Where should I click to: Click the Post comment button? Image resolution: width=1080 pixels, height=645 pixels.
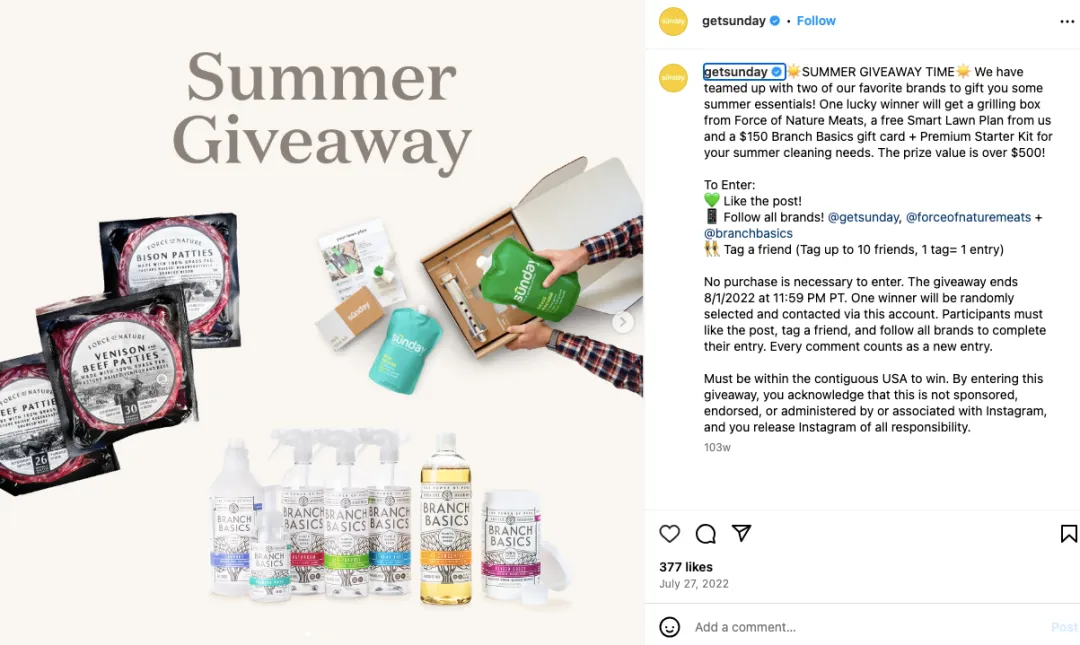click(1065, 627)
